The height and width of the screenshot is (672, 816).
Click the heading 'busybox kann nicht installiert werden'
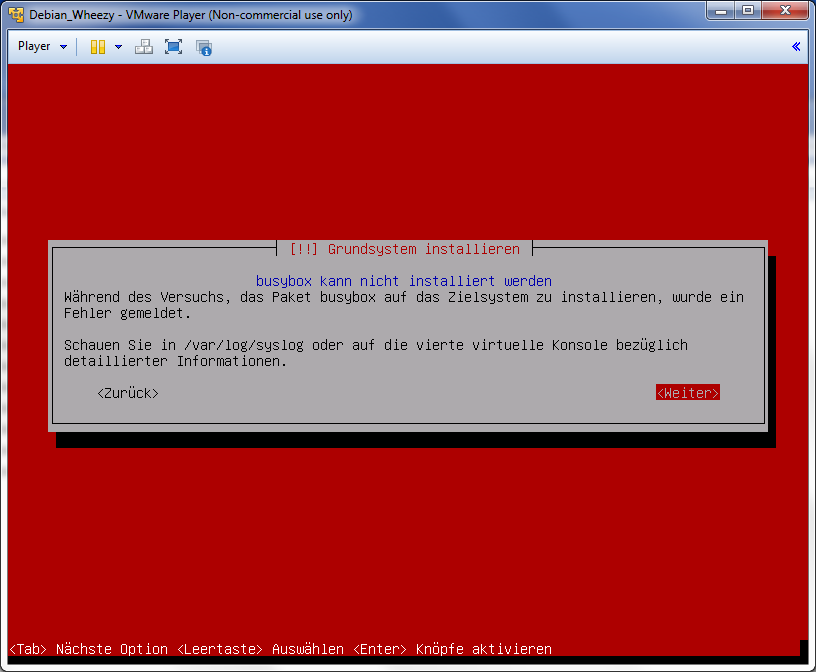tap(404, 281)
